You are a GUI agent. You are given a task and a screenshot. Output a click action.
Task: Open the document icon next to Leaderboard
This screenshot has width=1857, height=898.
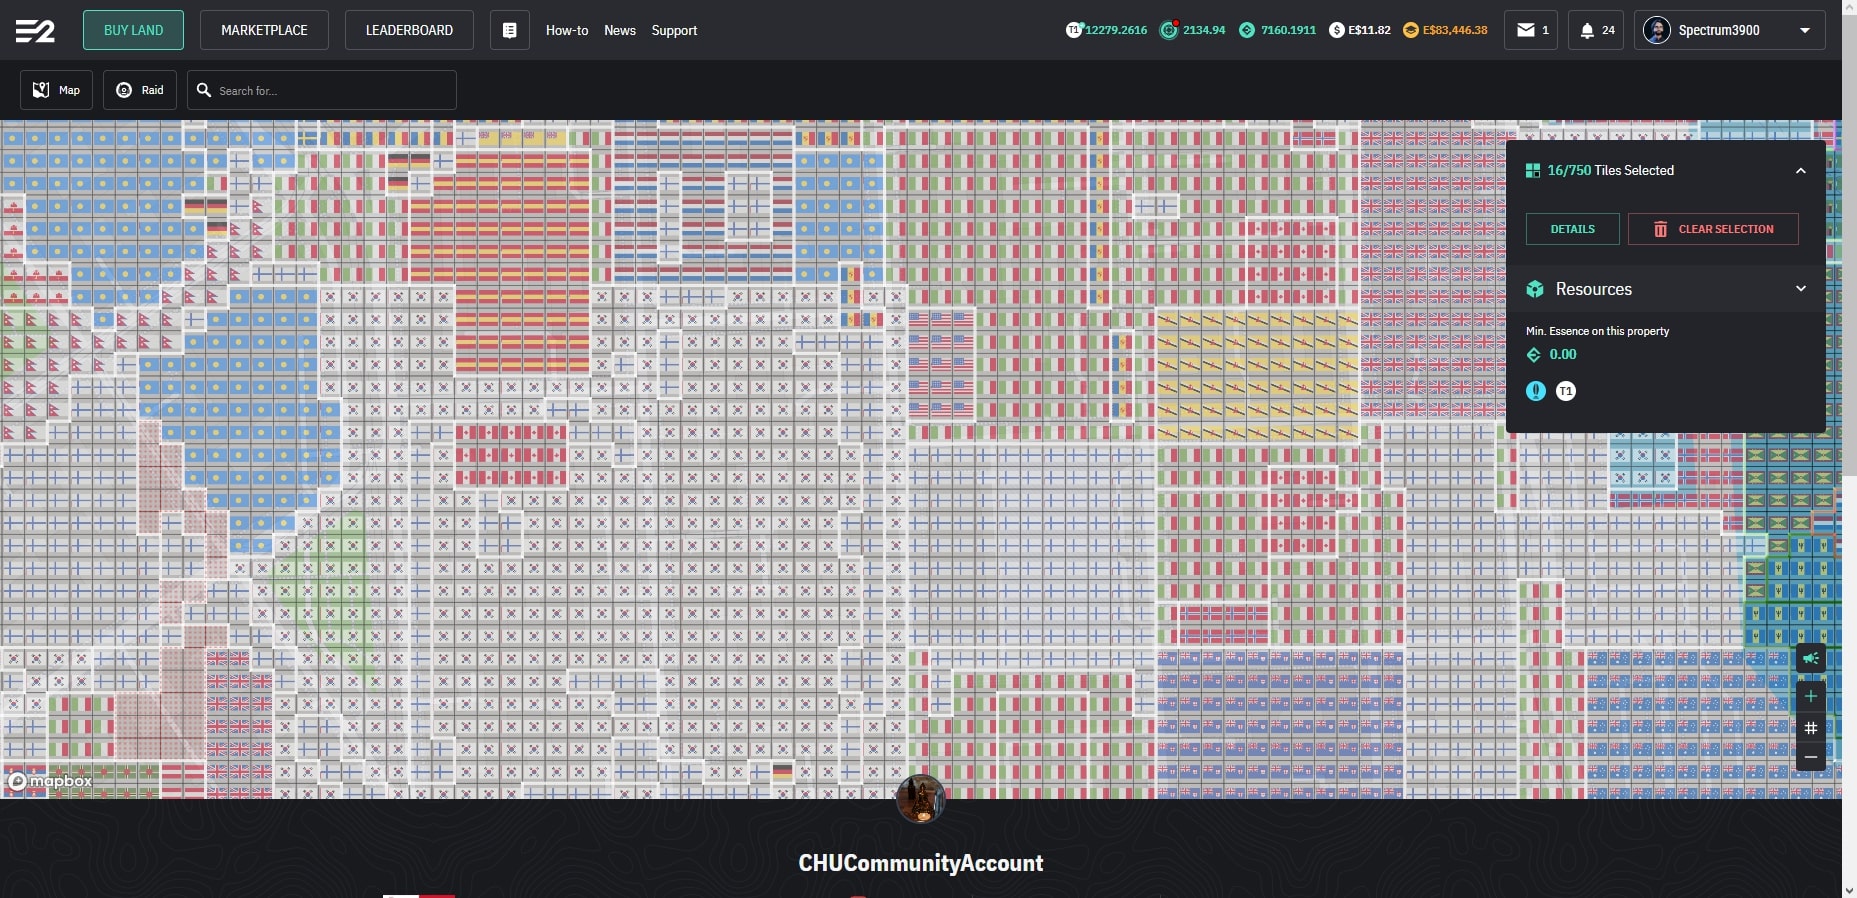(509, 30)
